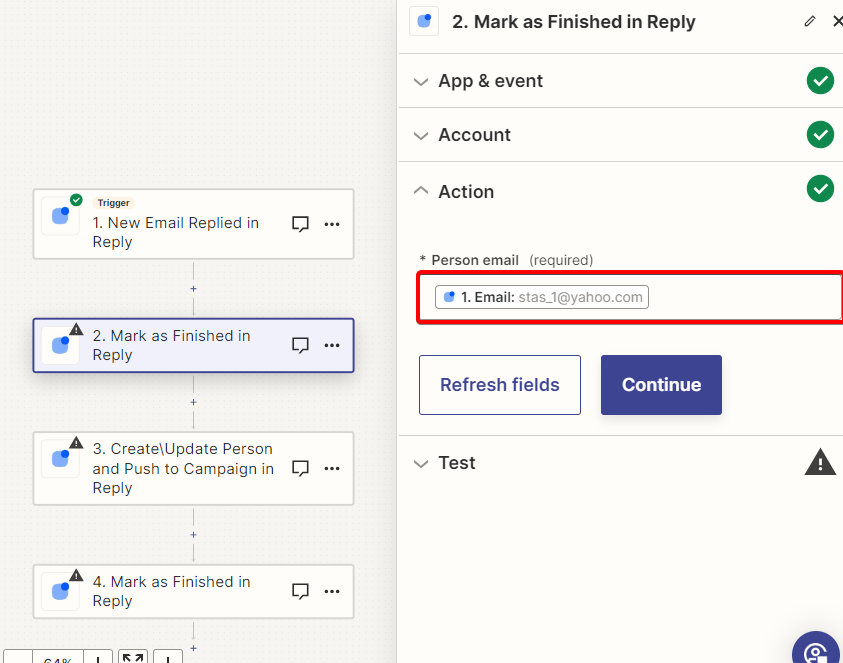Screen dimensions: 843x663
Task: Open comment icon on step 4 Mark as Finished
Action: click(x=300, y=591)
